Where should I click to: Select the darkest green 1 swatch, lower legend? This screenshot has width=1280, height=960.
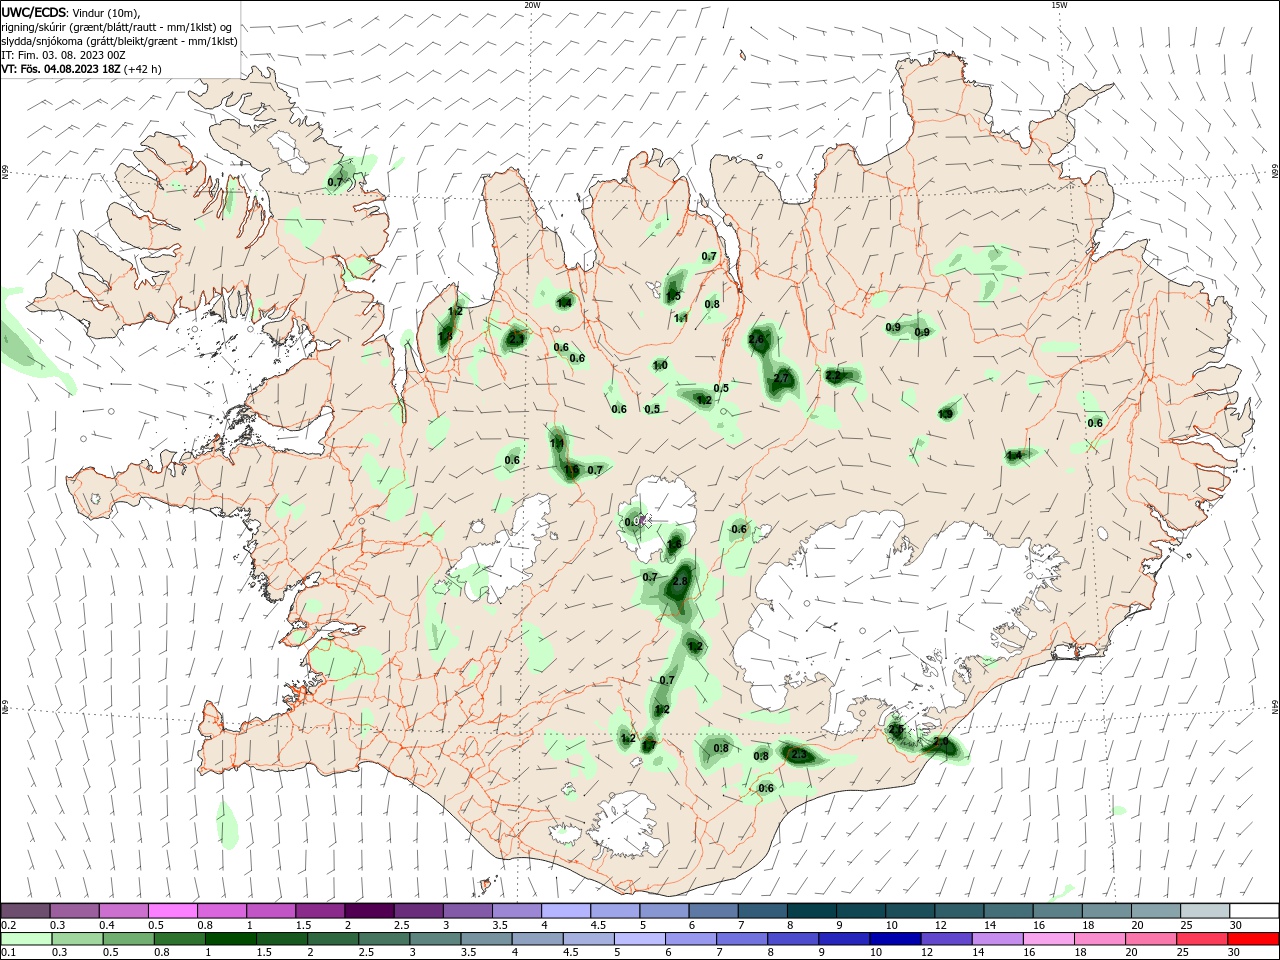pyautogui.click(x=231, y=939)
